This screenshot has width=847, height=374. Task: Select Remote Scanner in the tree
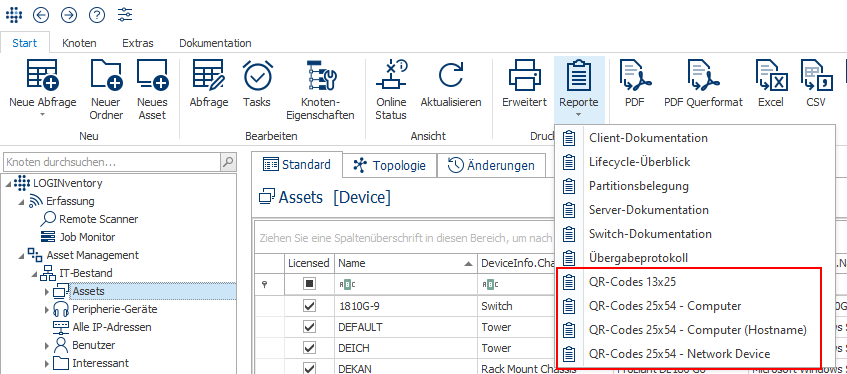click(98, 219)
